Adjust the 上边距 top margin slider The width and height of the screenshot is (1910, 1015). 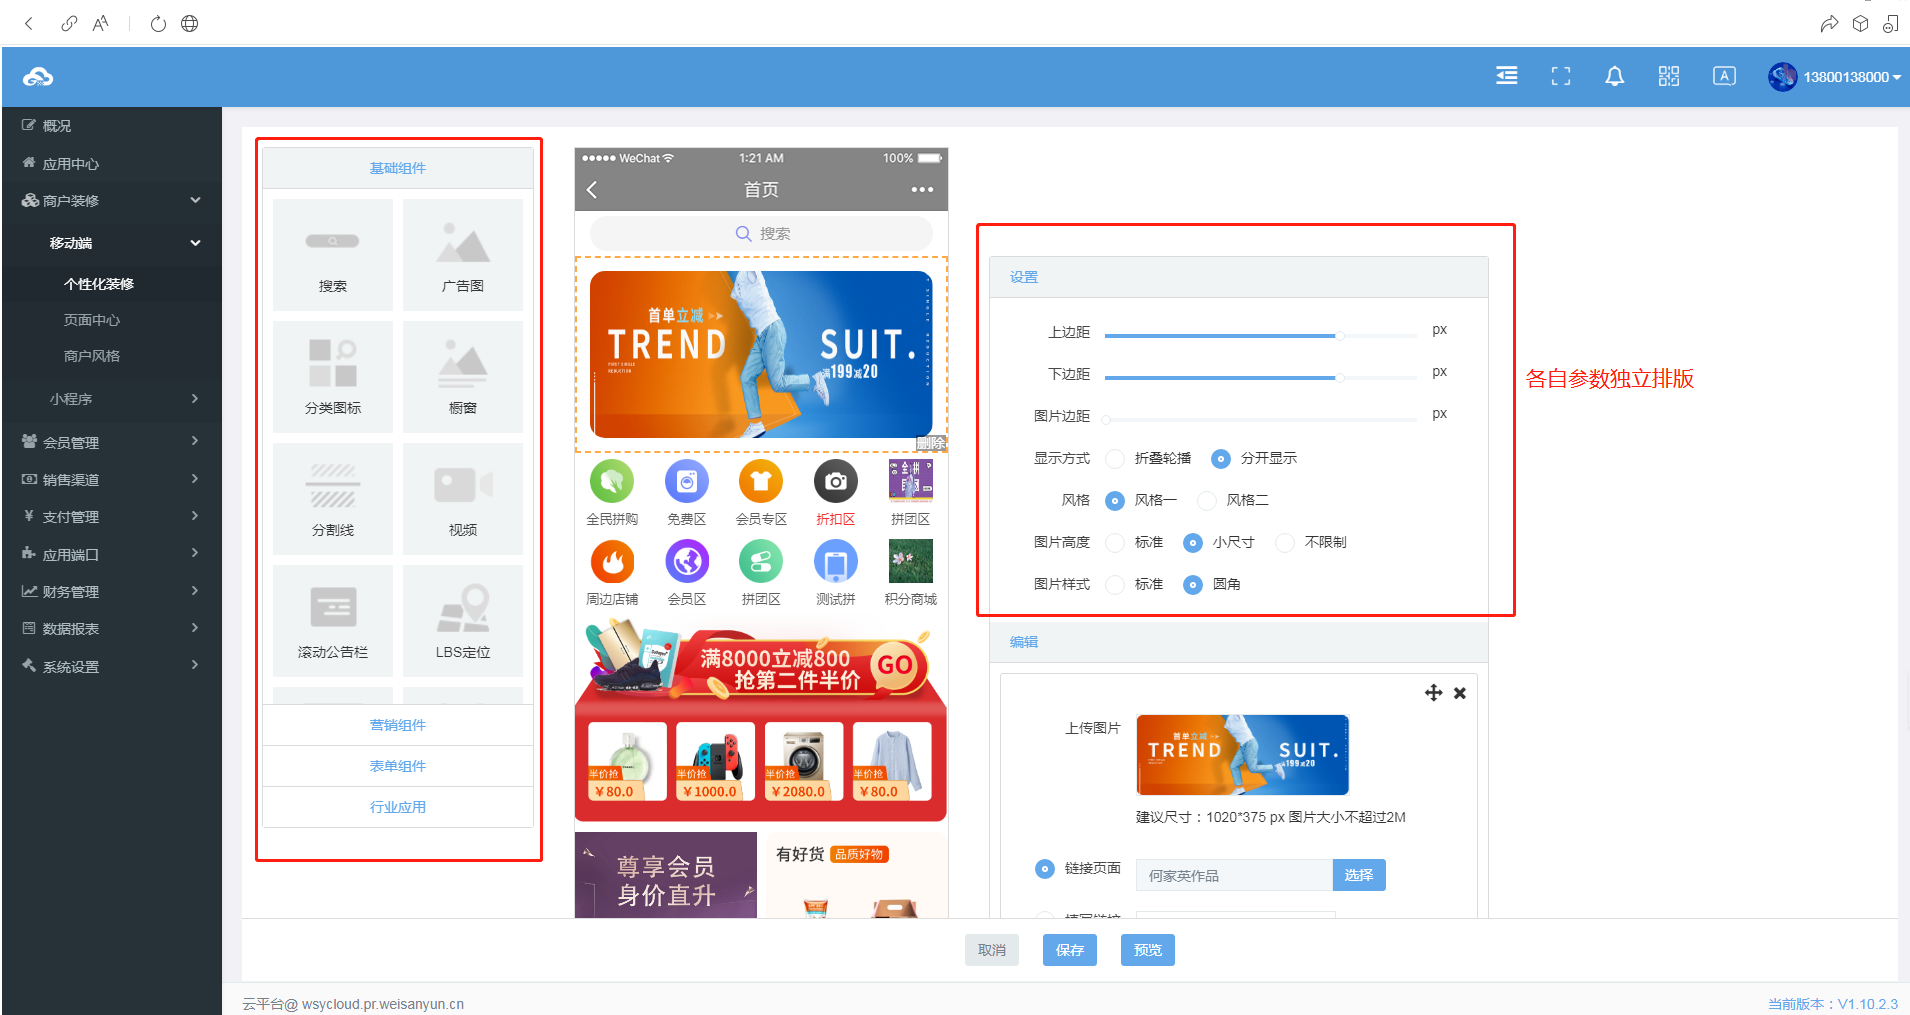point(1261,336)
